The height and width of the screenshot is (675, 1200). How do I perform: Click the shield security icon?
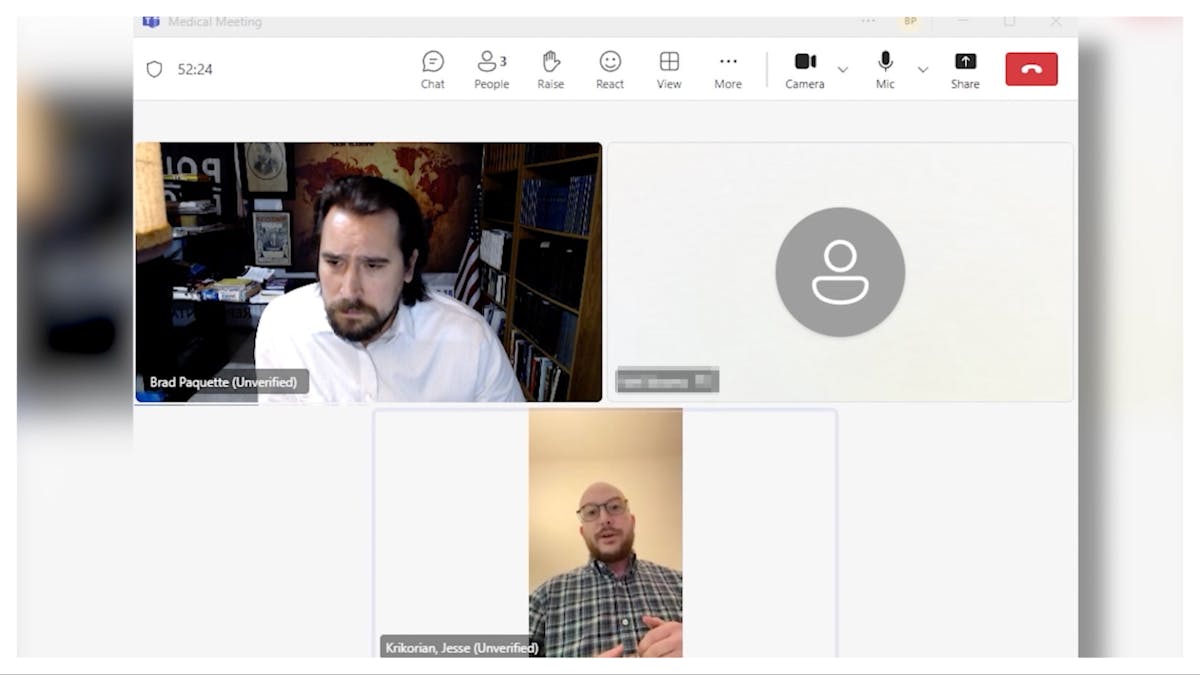tap(154, 69)
